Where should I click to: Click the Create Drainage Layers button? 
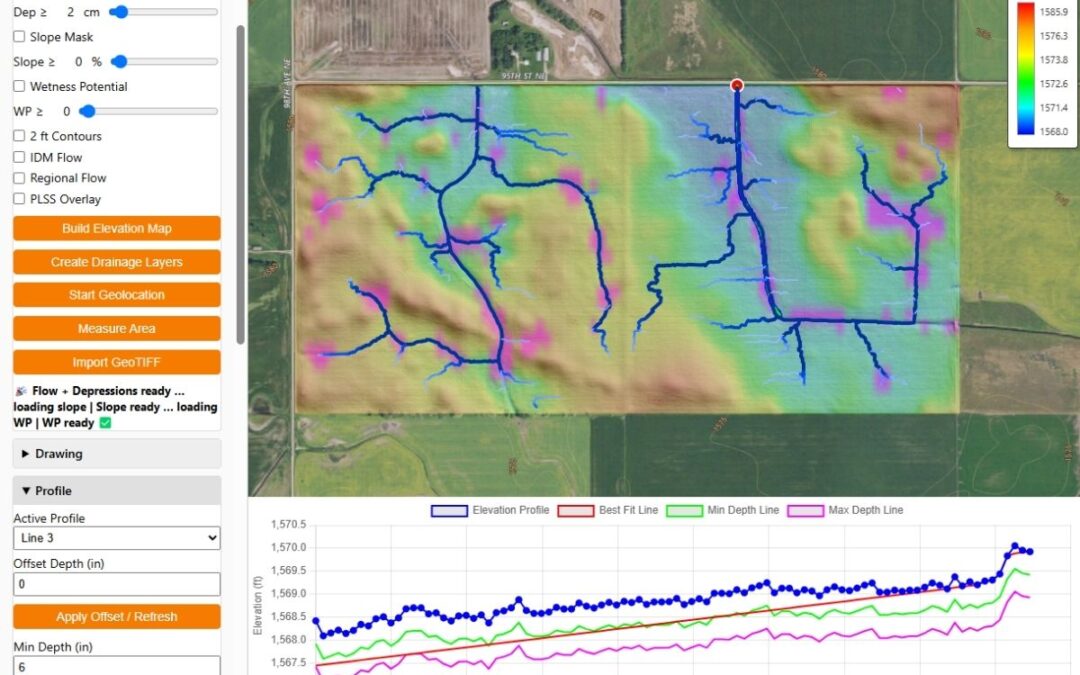(116, 262)
